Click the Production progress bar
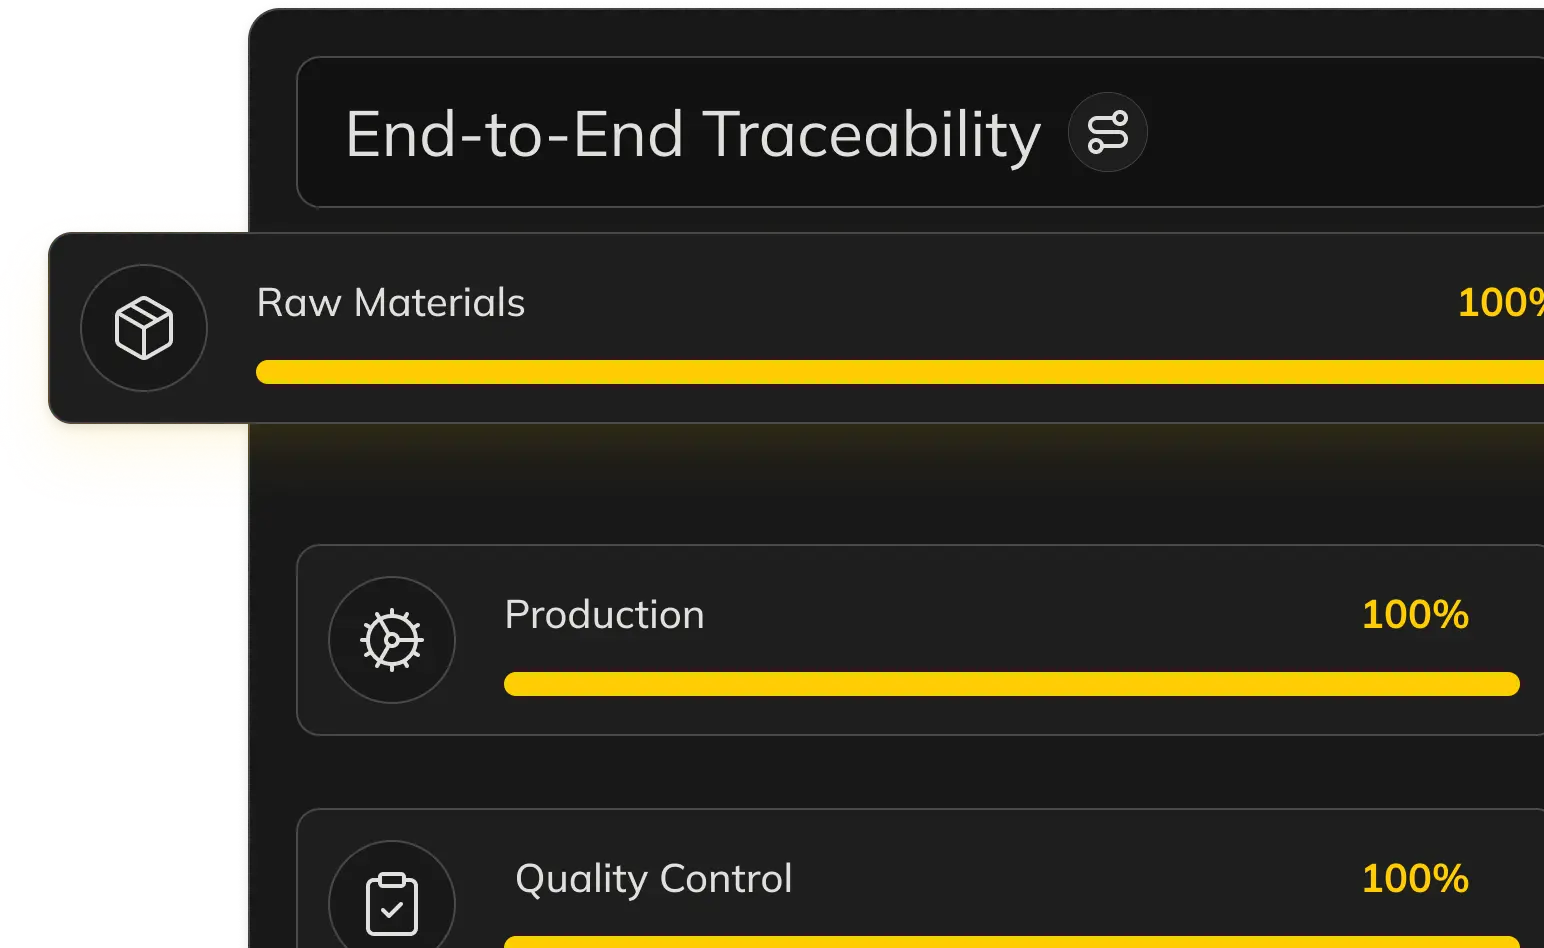1544x948 pixels. tap(1010, 684)
